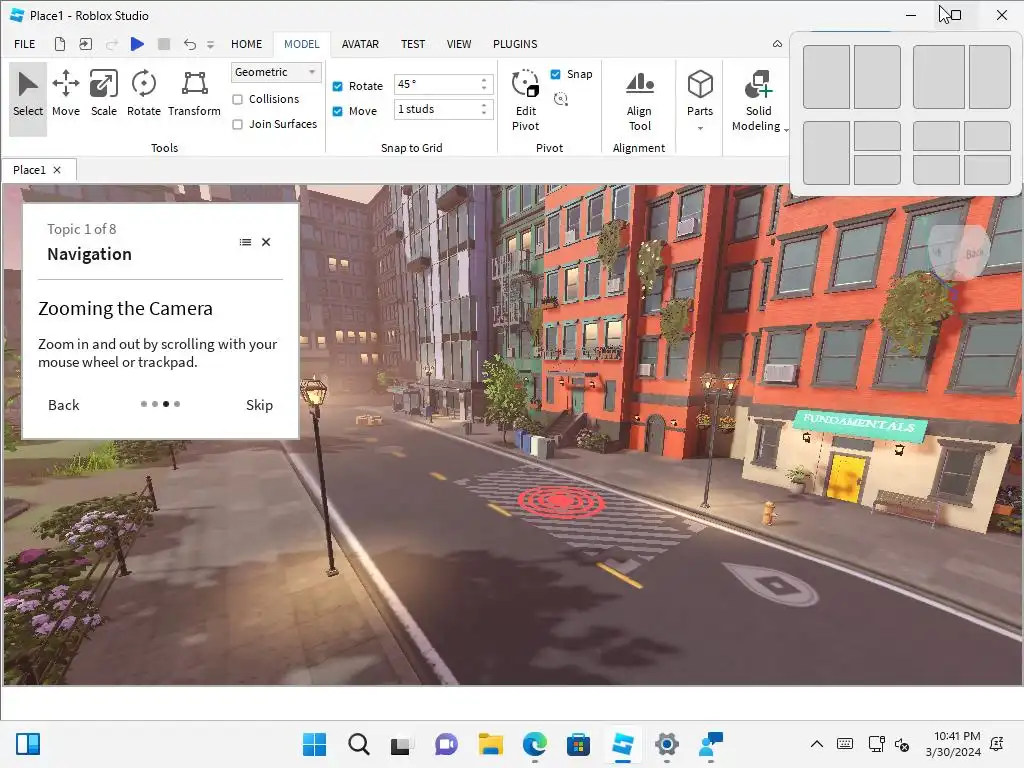Open Solid Modeling tools
This screenshot has width=1024, height=768.
tap(758, 100)
